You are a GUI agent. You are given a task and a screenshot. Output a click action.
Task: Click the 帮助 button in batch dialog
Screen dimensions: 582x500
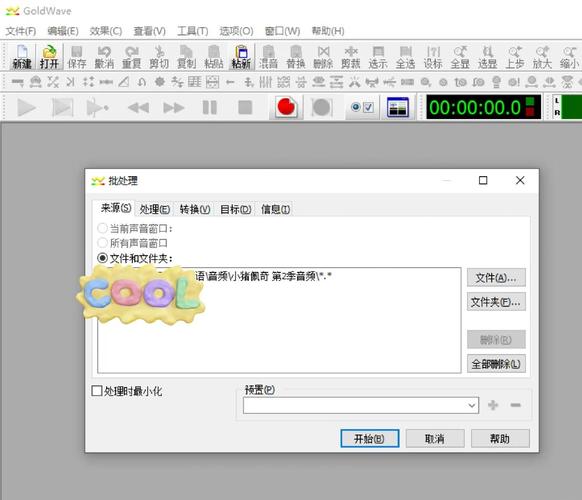point(500,439)
